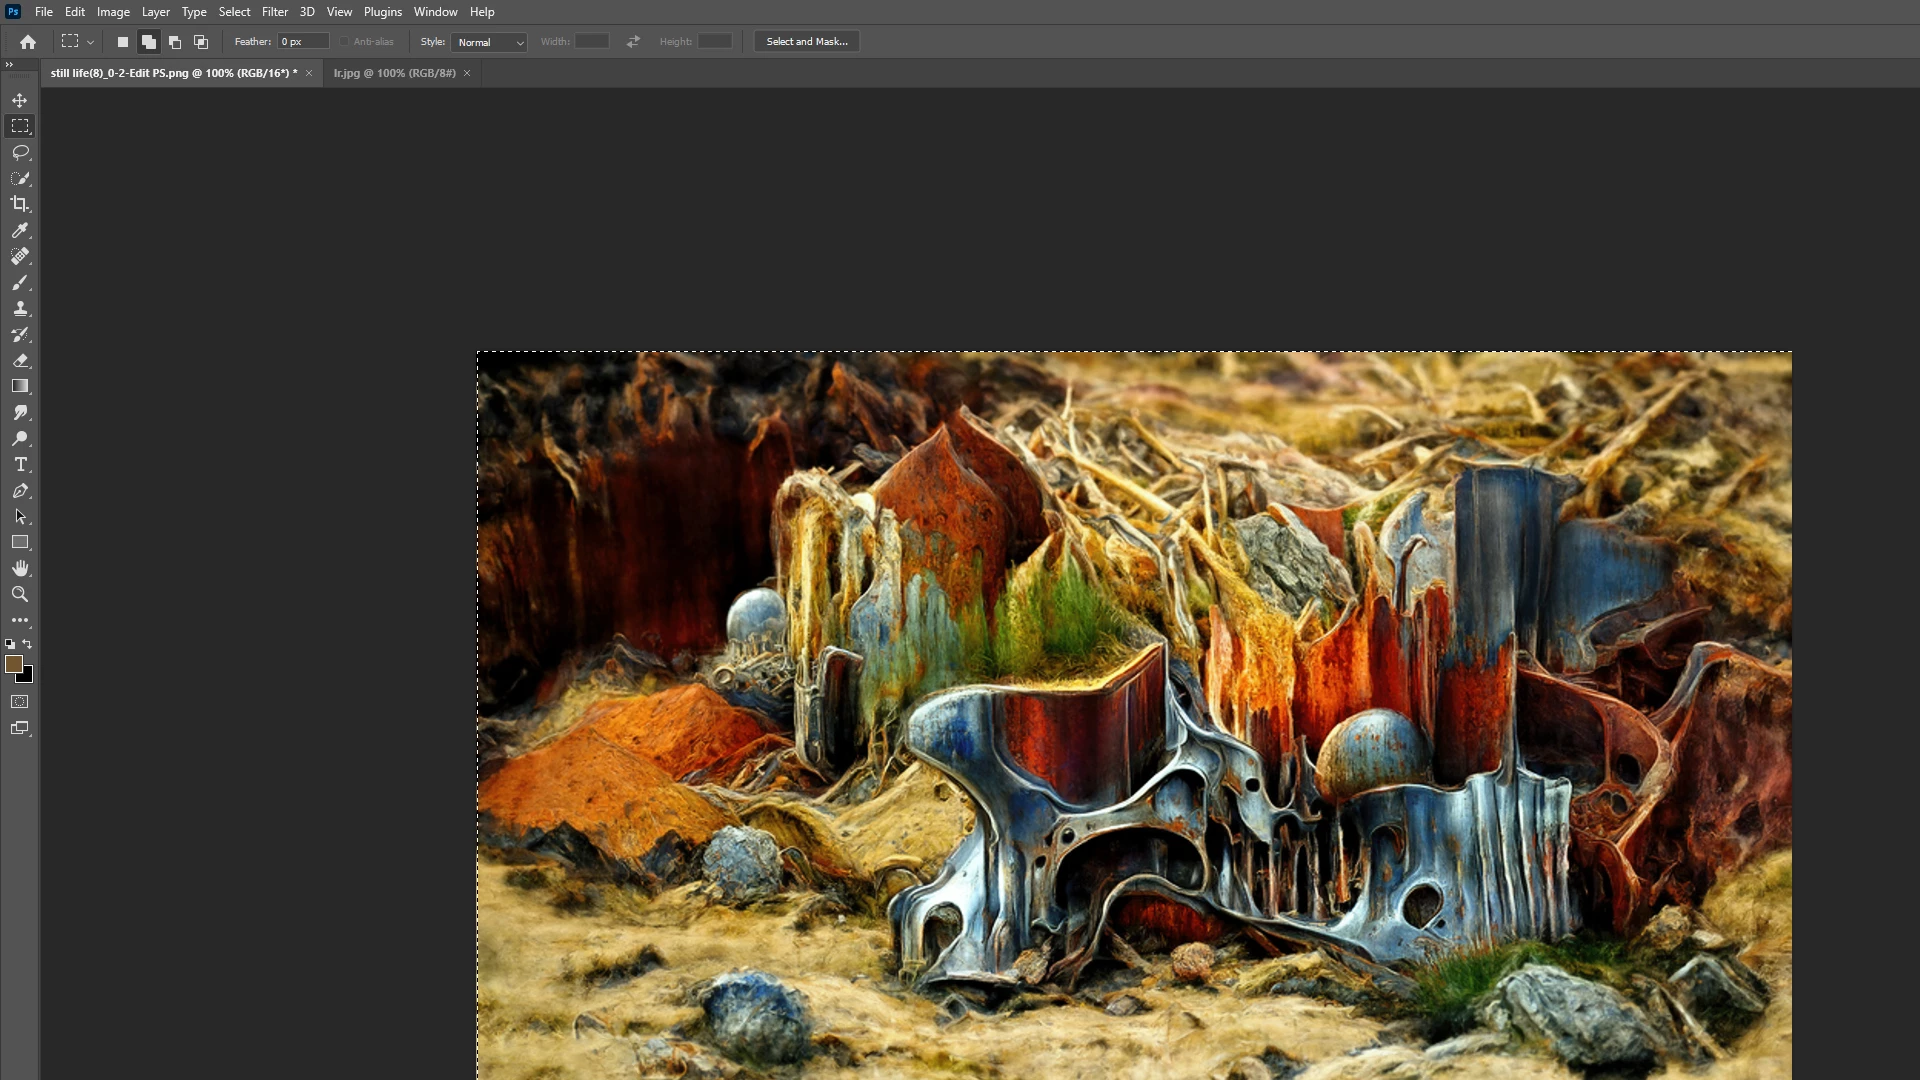Activate the Clone Stamp tool

pos(20,308)
